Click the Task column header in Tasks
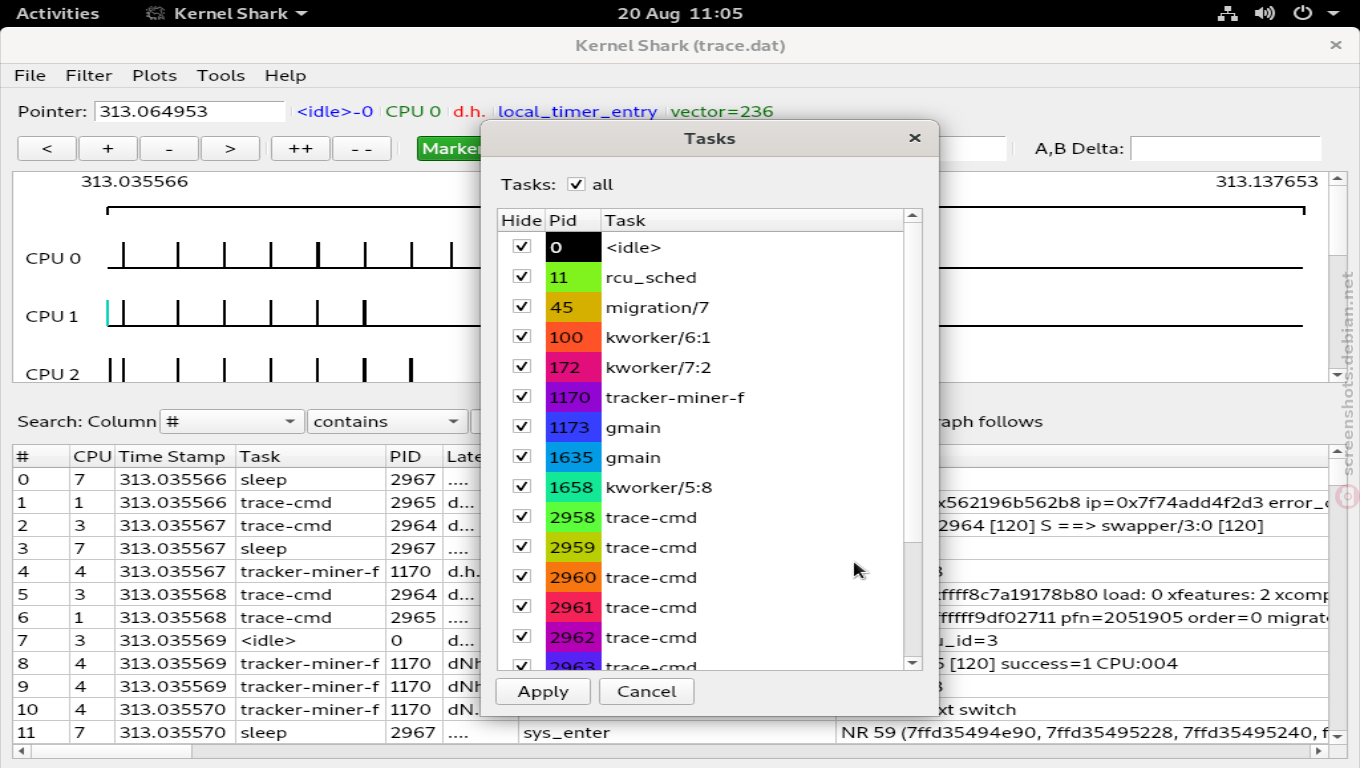 (x=752, y=220)
